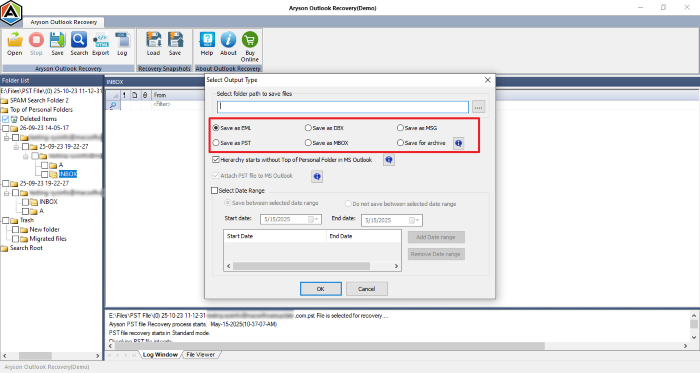Toggle Hierarchy starts without Top of Personal Folder

pyautogui.click(x=216, y=160)
